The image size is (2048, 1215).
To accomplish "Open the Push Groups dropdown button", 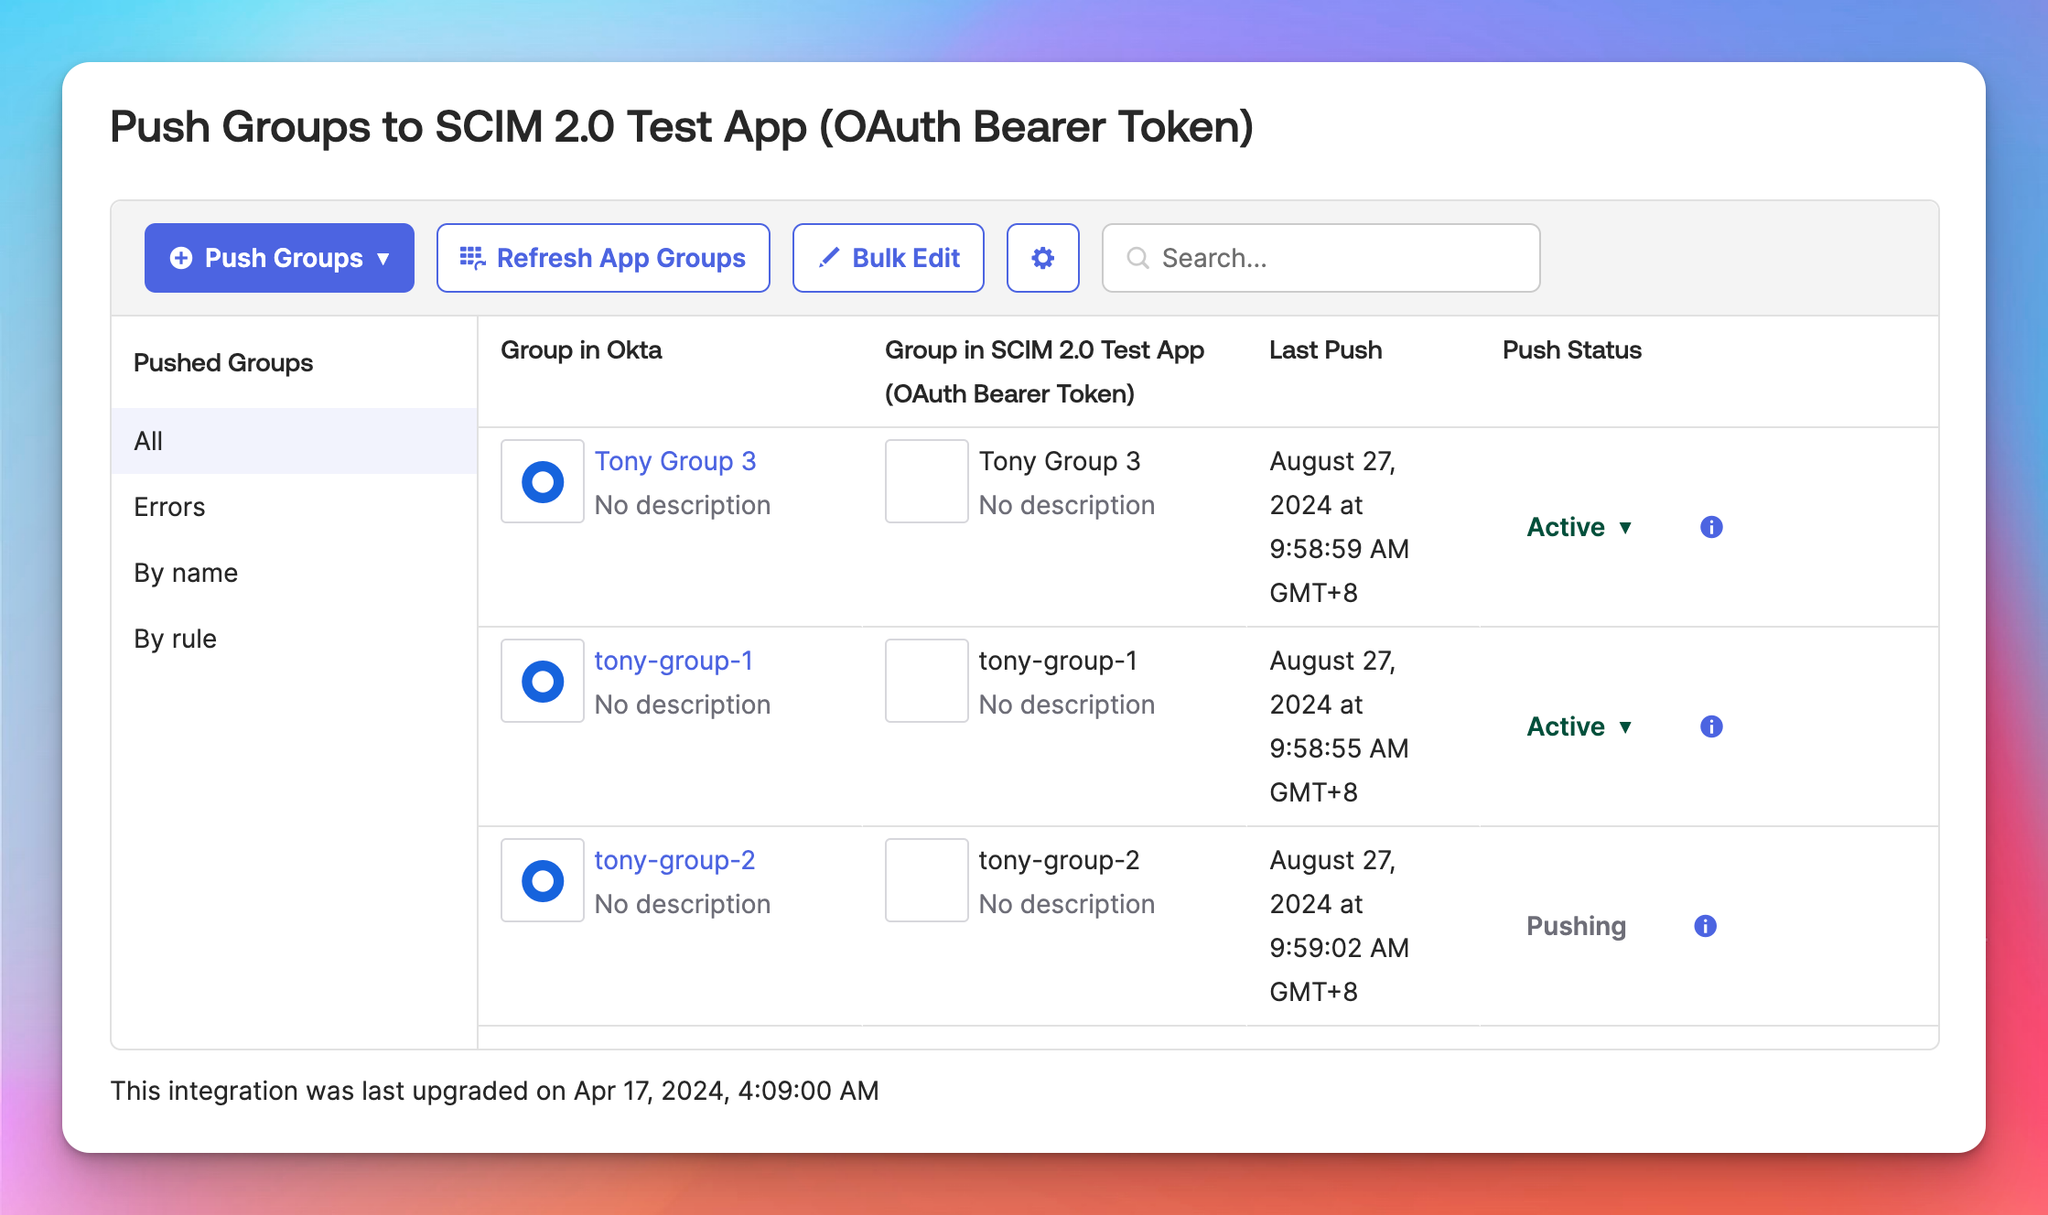I will 279,258.
